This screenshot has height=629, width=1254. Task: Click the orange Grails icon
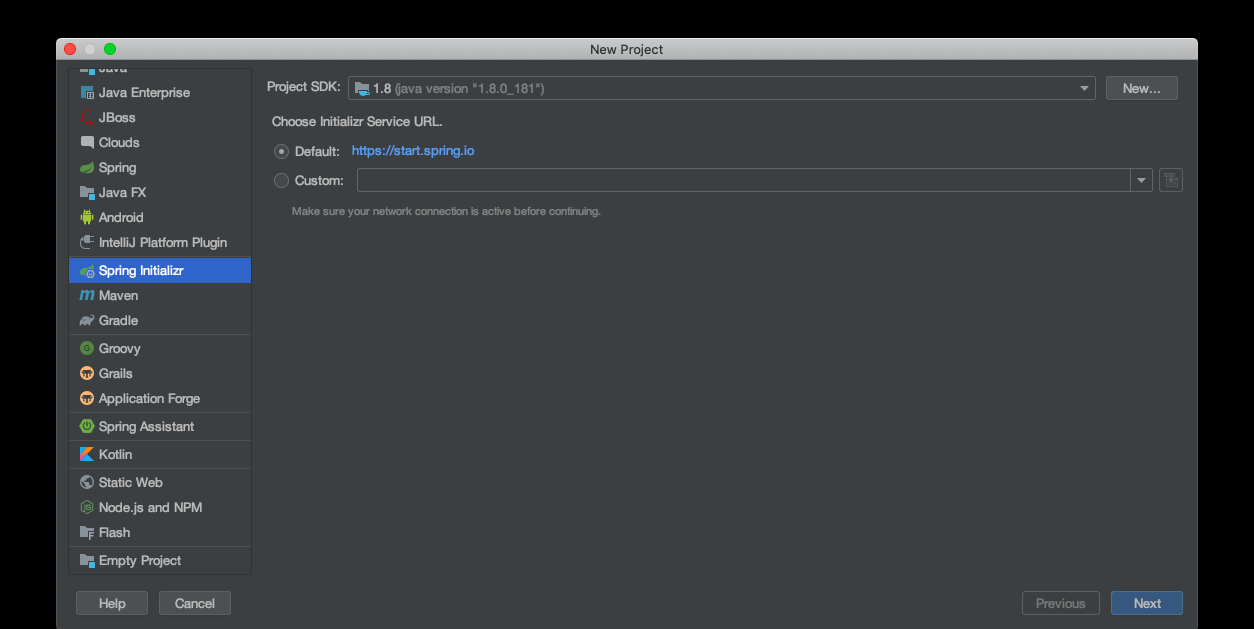(87, 374)
